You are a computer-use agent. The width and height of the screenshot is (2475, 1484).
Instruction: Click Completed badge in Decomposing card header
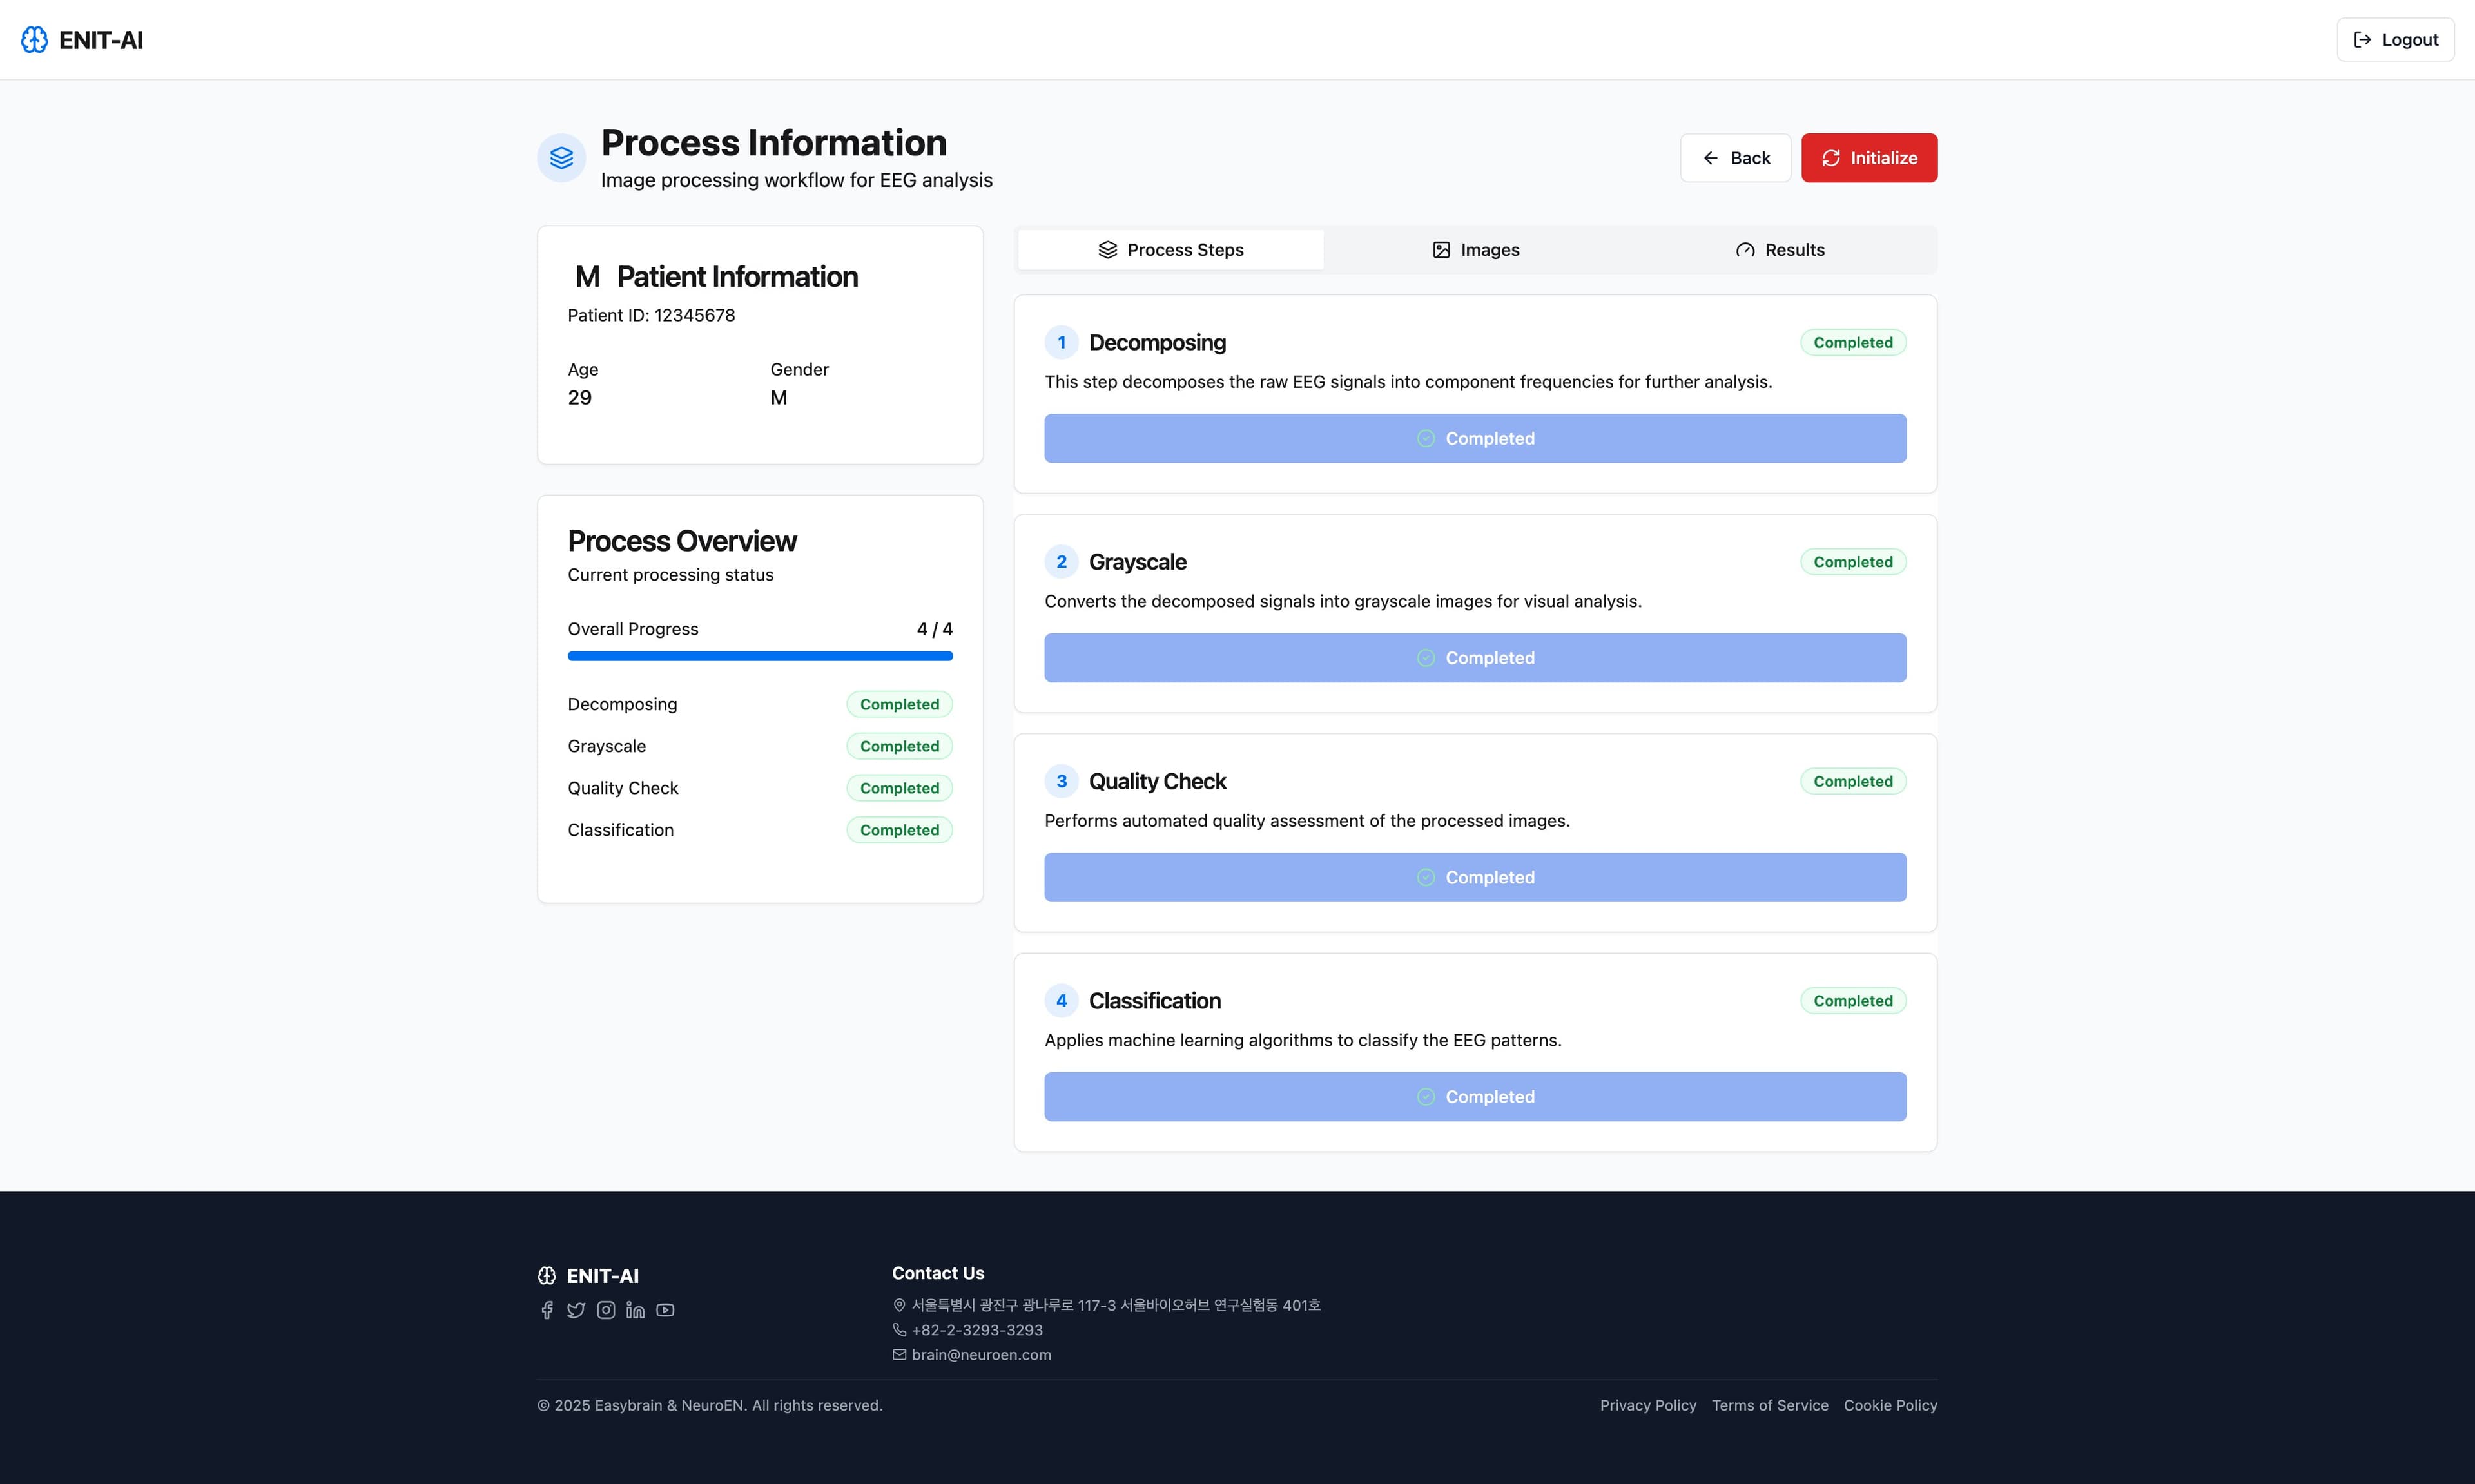tap(1853, 342)
